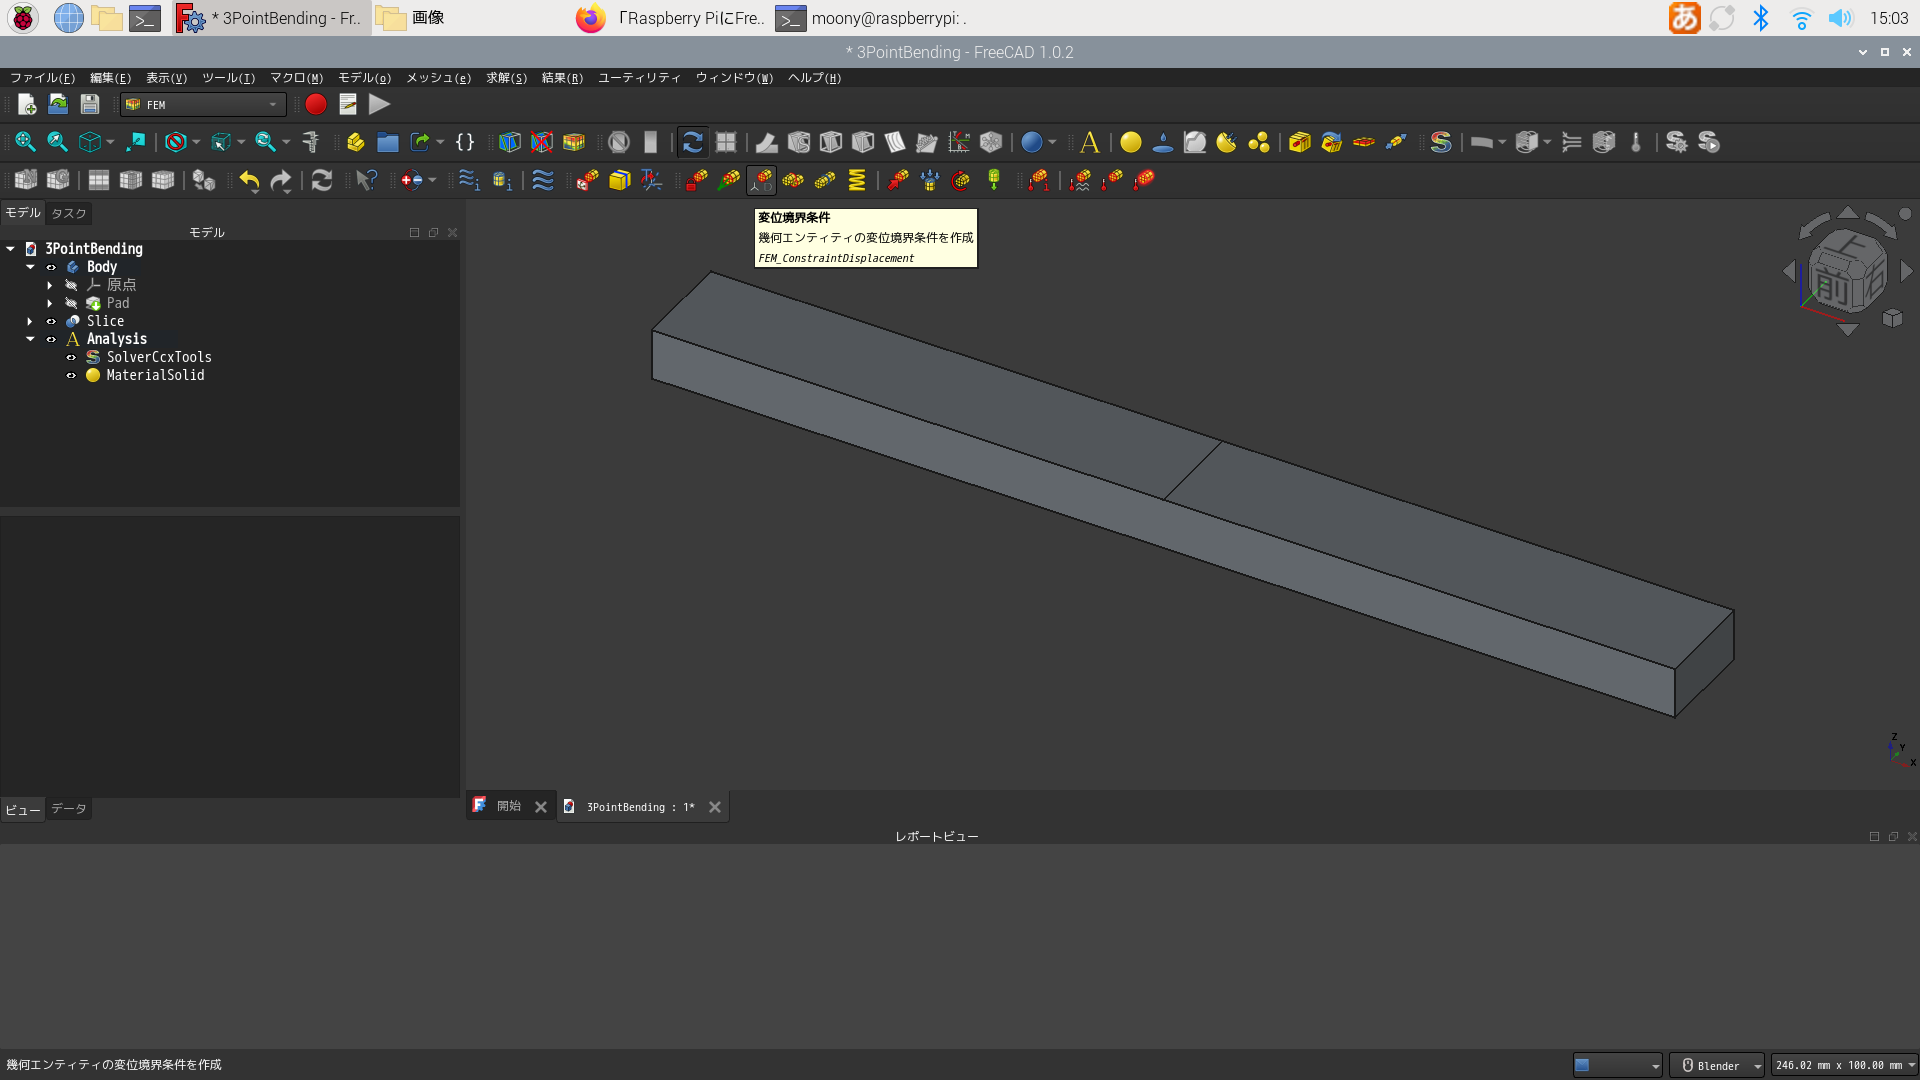Click the CalculiX solver icon
This screenshot has height=1080, width=1920.
(x=1440, y=142)
